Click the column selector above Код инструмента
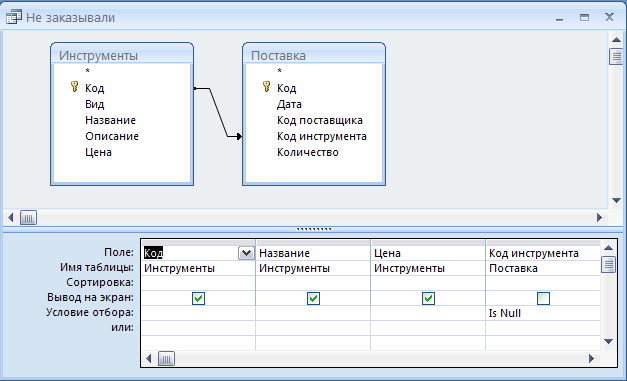 click(543, 243)
